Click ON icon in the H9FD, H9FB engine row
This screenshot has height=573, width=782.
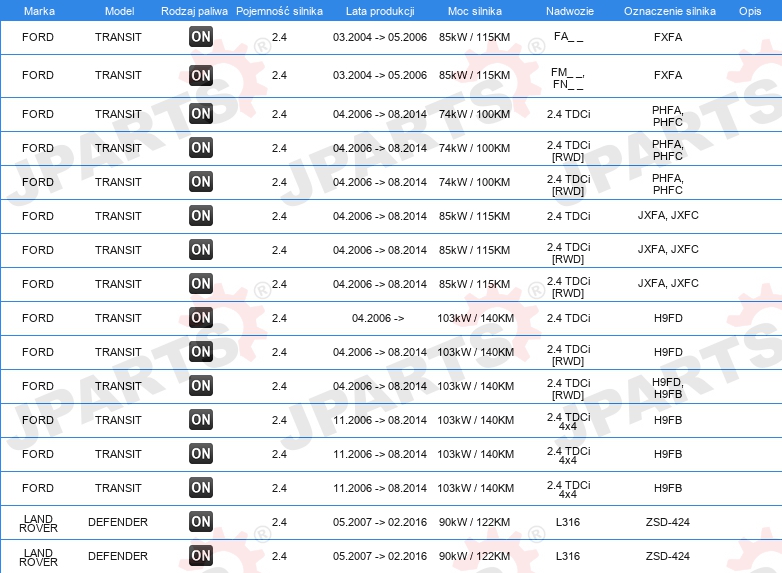coord(201,385)
